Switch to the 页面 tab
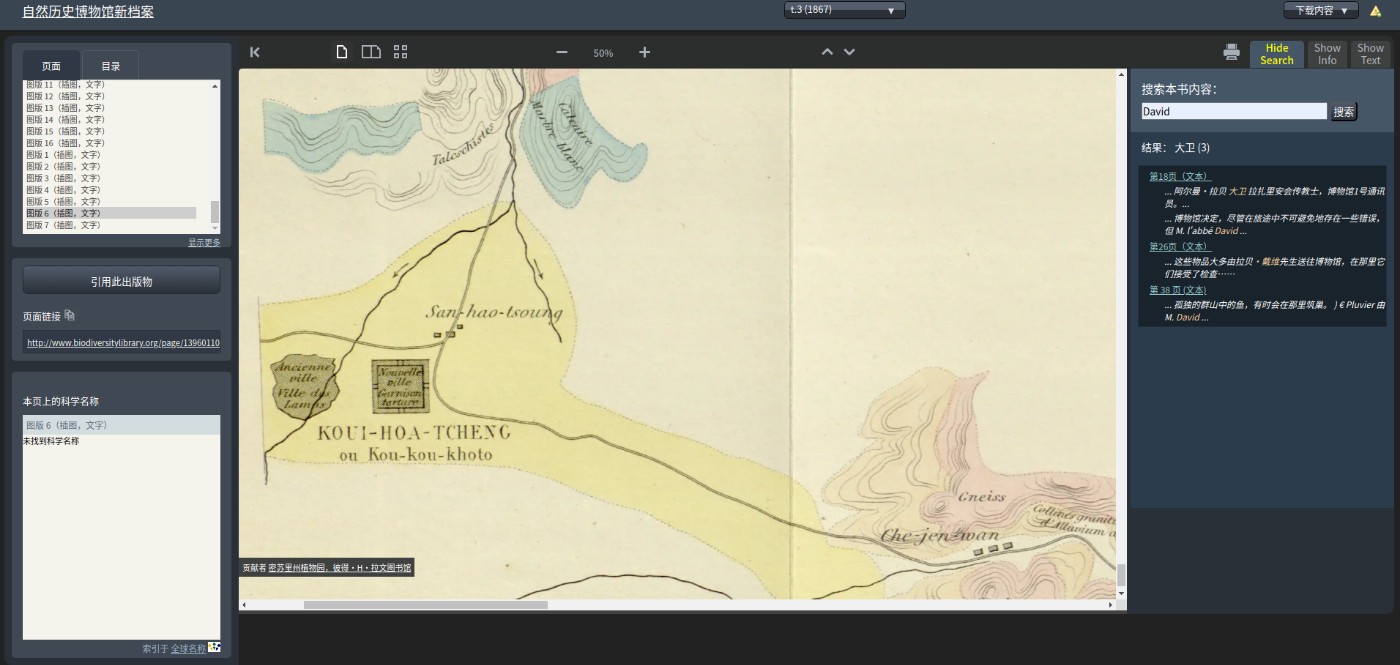Viewport: 1400px width, 665px height. (51, 65)
